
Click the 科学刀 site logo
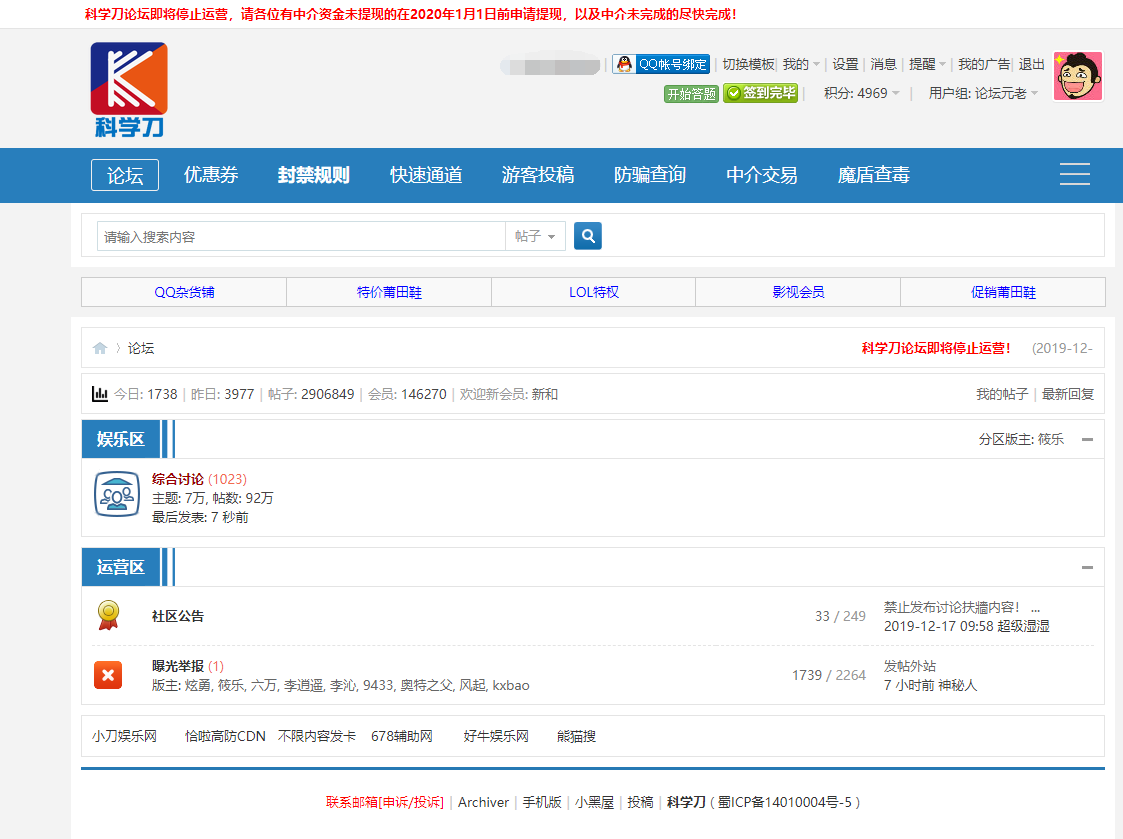[128, 88]
